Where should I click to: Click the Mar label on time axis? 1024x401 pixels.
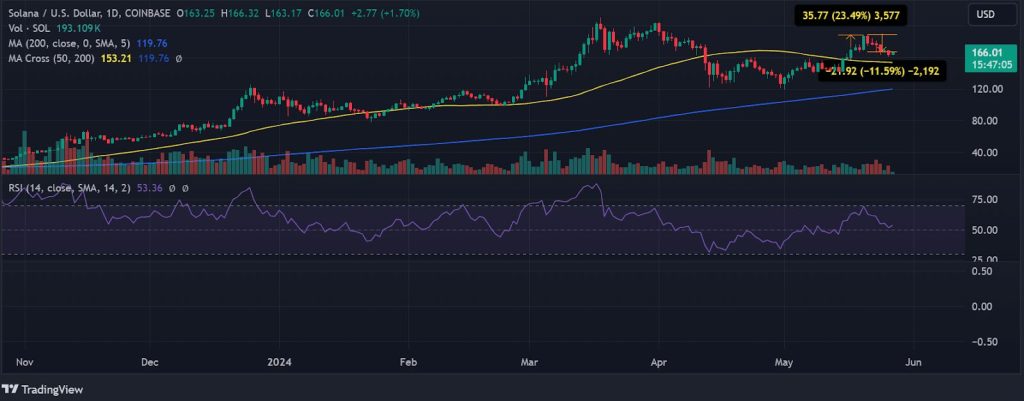(528, 361)
